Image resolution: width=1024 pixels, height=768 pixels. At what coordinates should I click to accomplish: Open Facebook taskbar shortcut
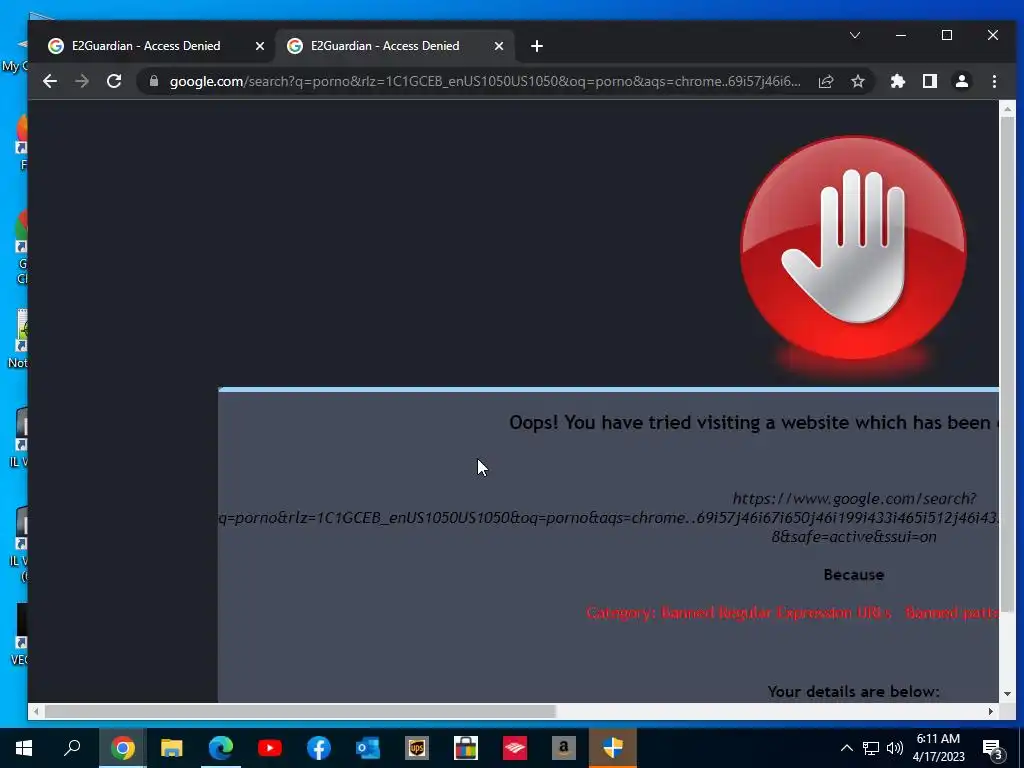(319, 748)
